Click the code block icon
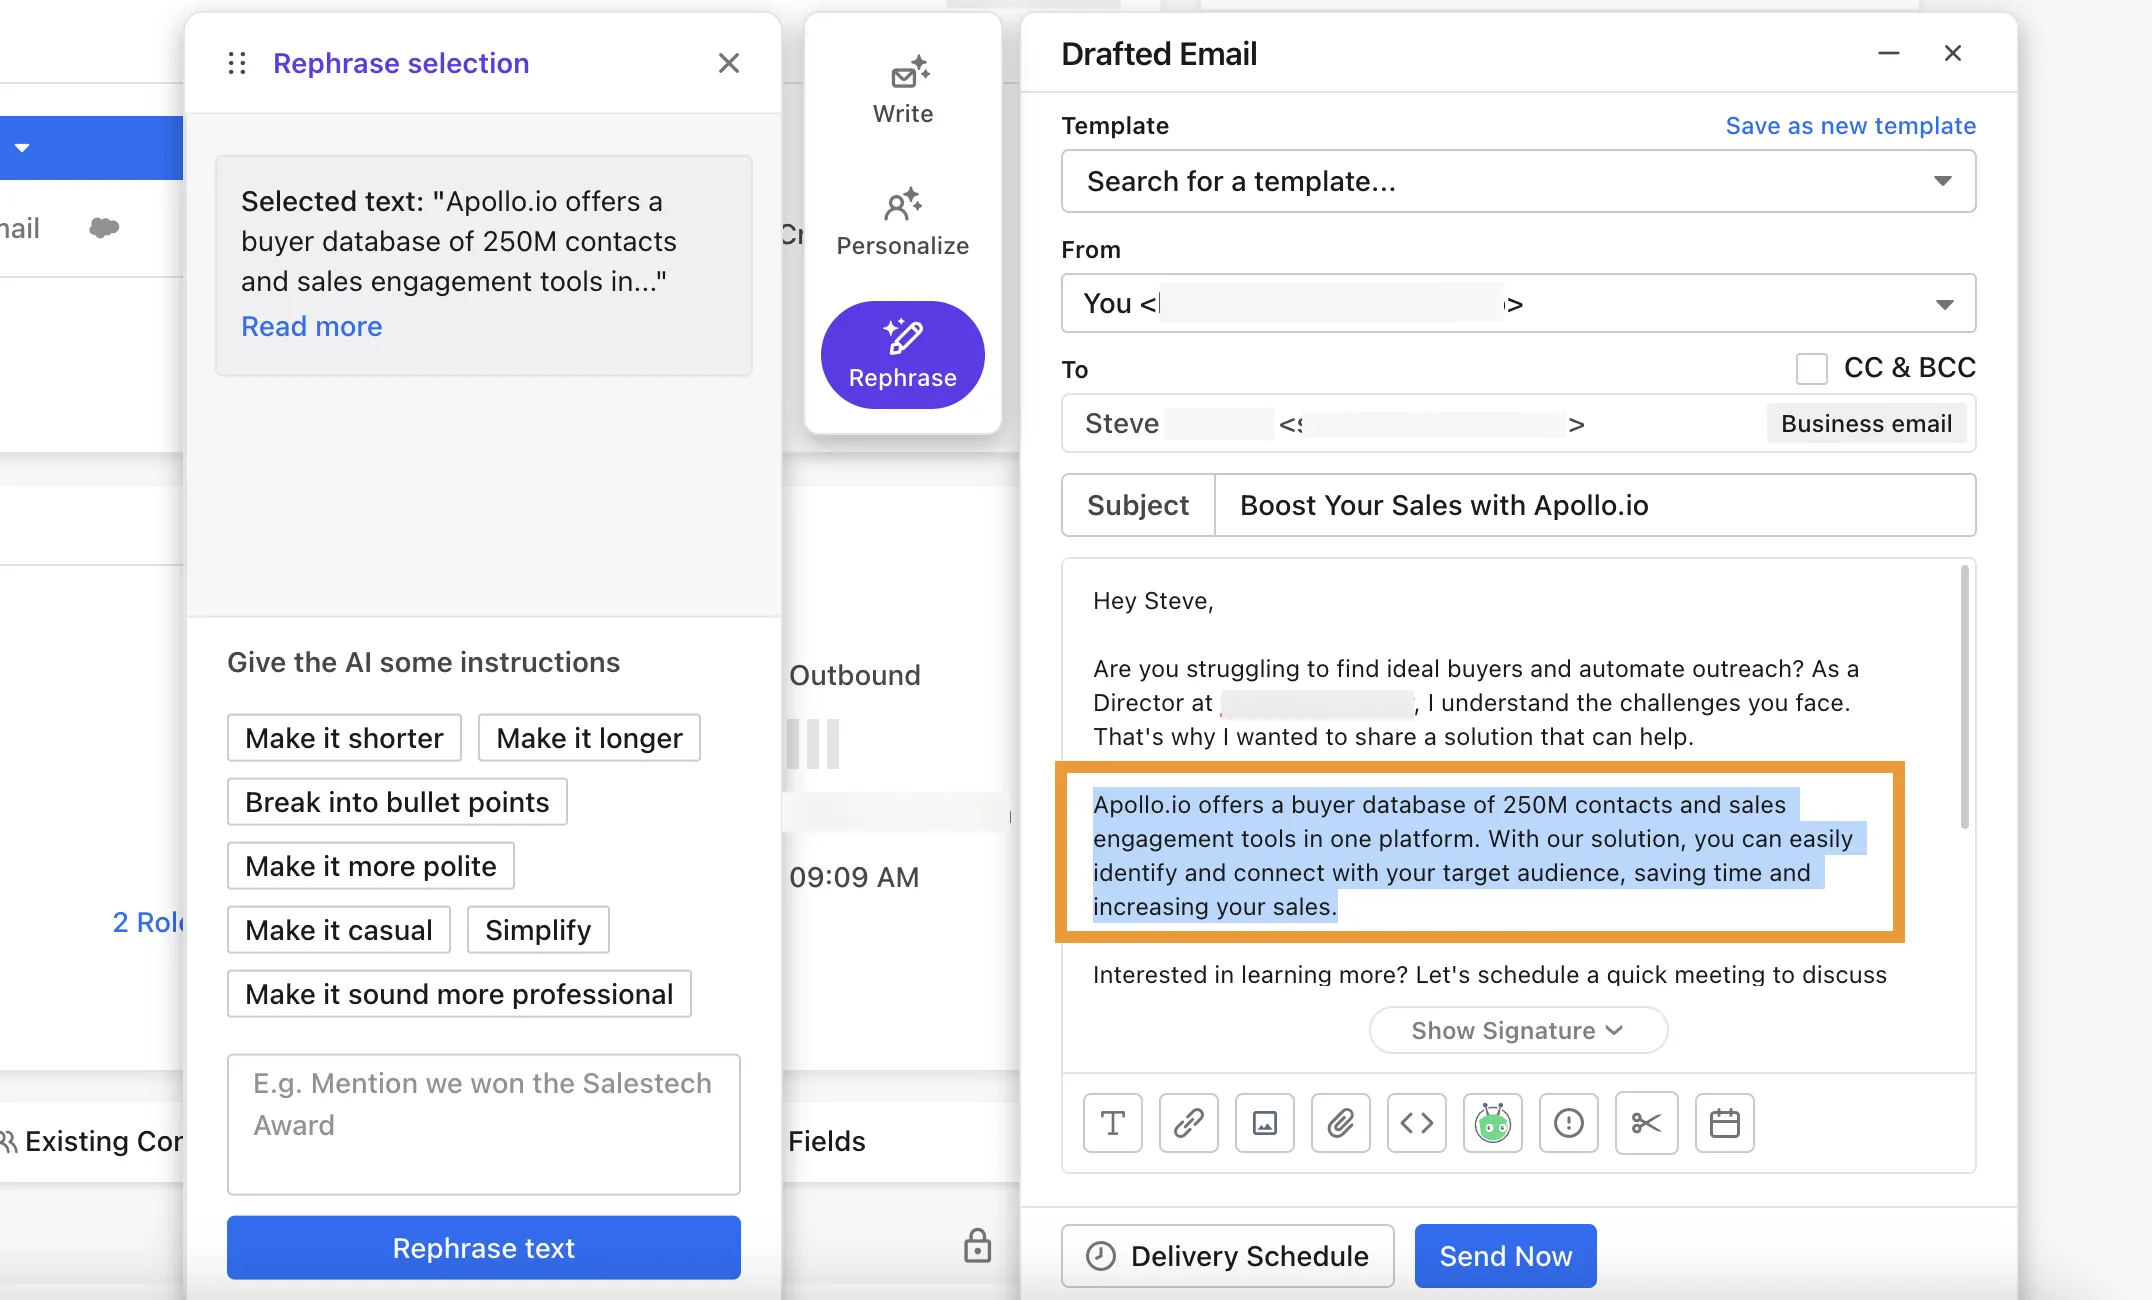 click(1417, 1122)
